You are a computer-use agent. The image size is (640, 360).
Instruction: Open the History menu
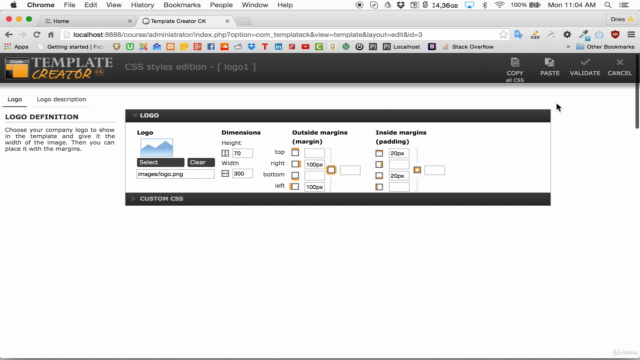(x=142, y=5)
